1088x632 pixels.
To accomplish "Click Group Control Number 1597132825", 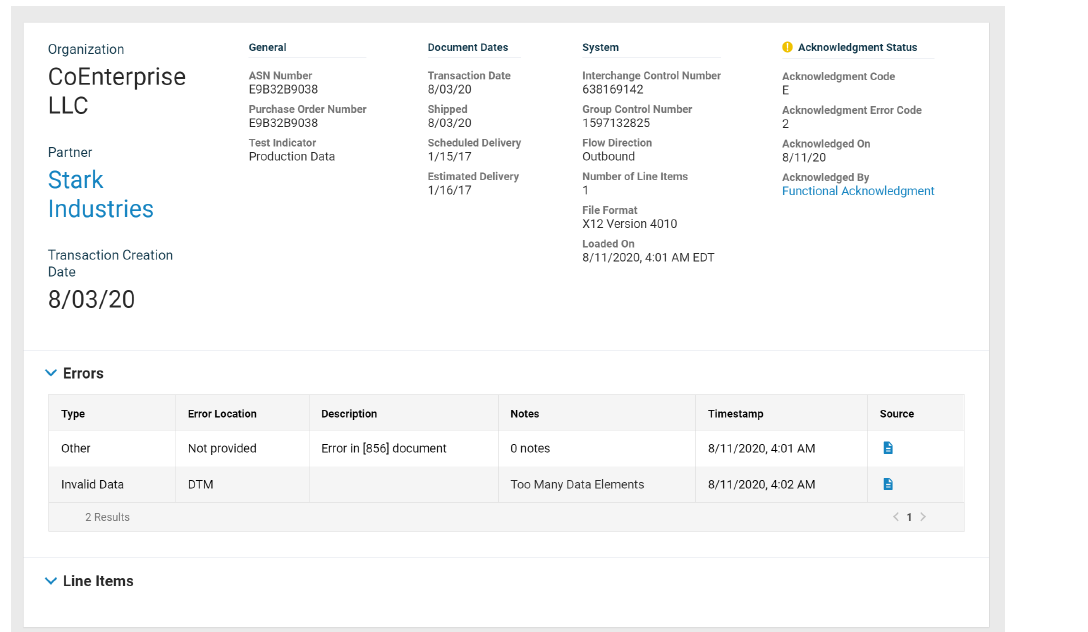I will click(x=616, y=123).
